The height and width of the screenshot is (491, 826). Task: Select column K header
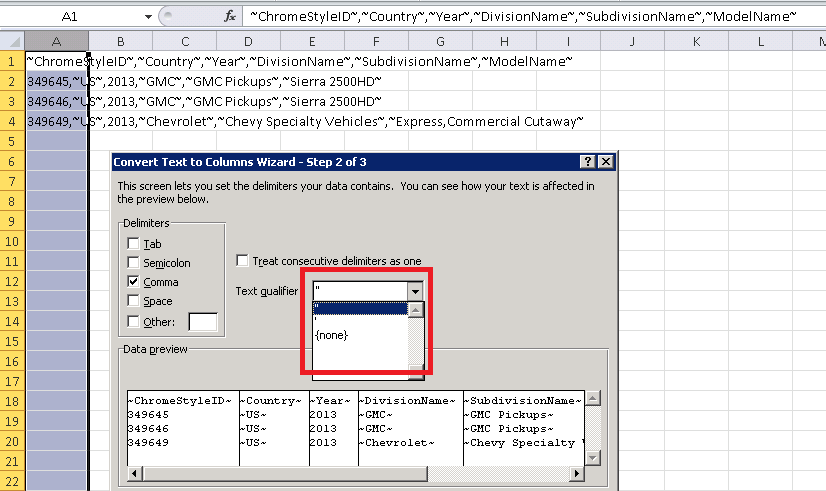click(696, 41)
